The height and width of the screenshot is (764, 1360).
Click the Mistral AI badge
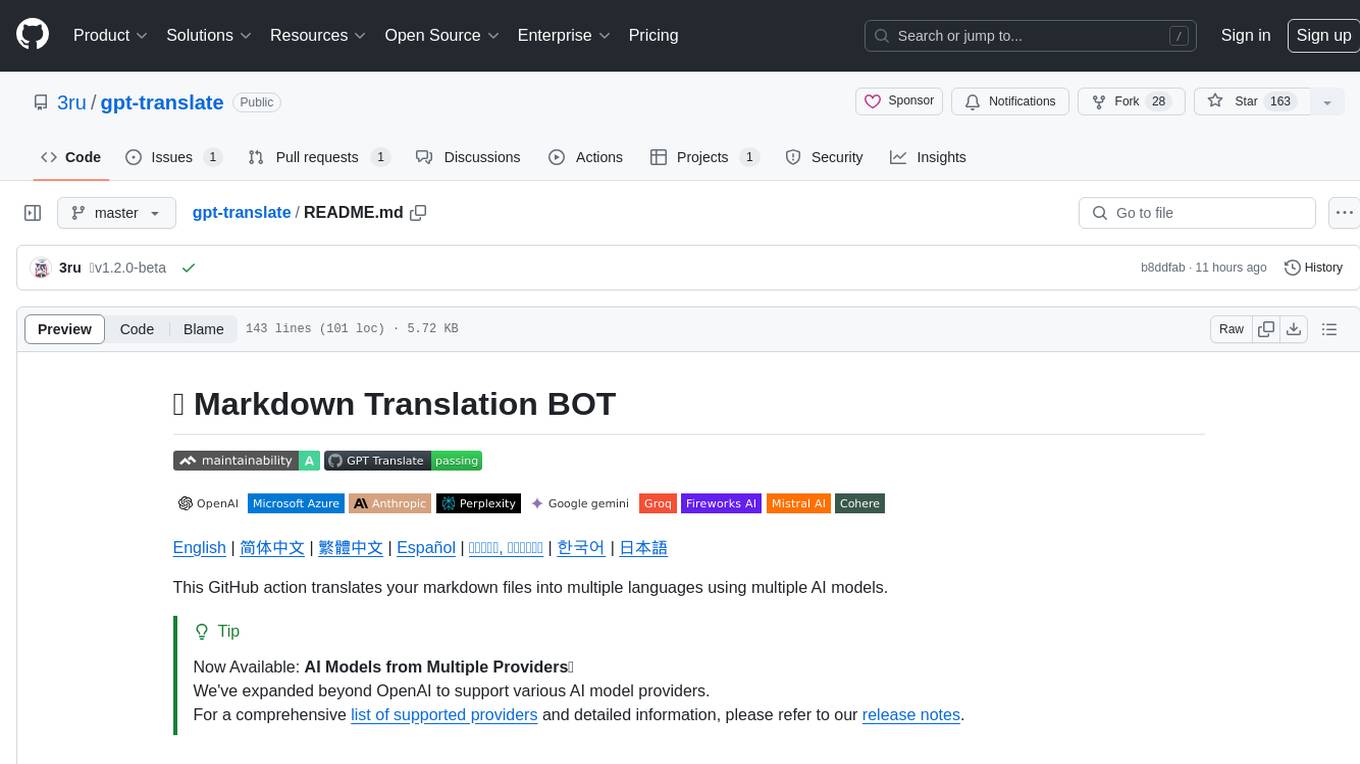[798, 503]
